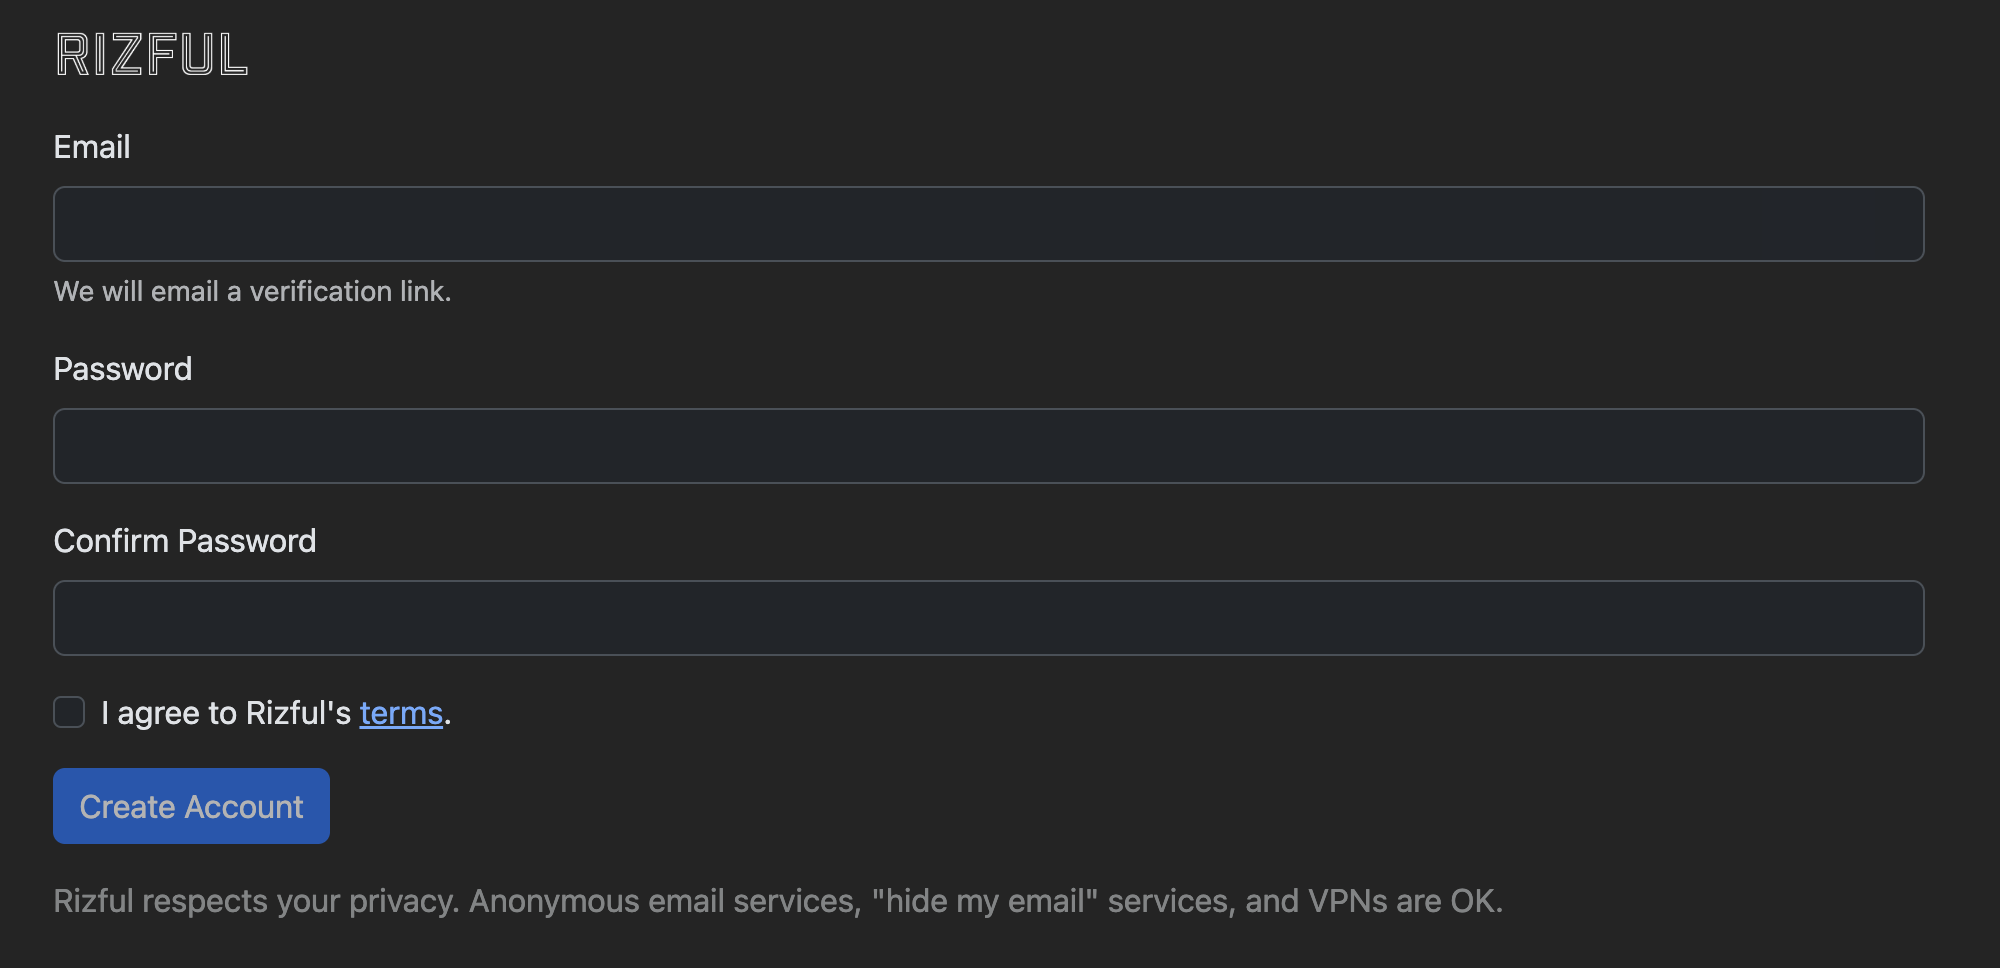2000x968 pixels.
Task: Click the word "Confirm" above the last field
Action: 111,541
